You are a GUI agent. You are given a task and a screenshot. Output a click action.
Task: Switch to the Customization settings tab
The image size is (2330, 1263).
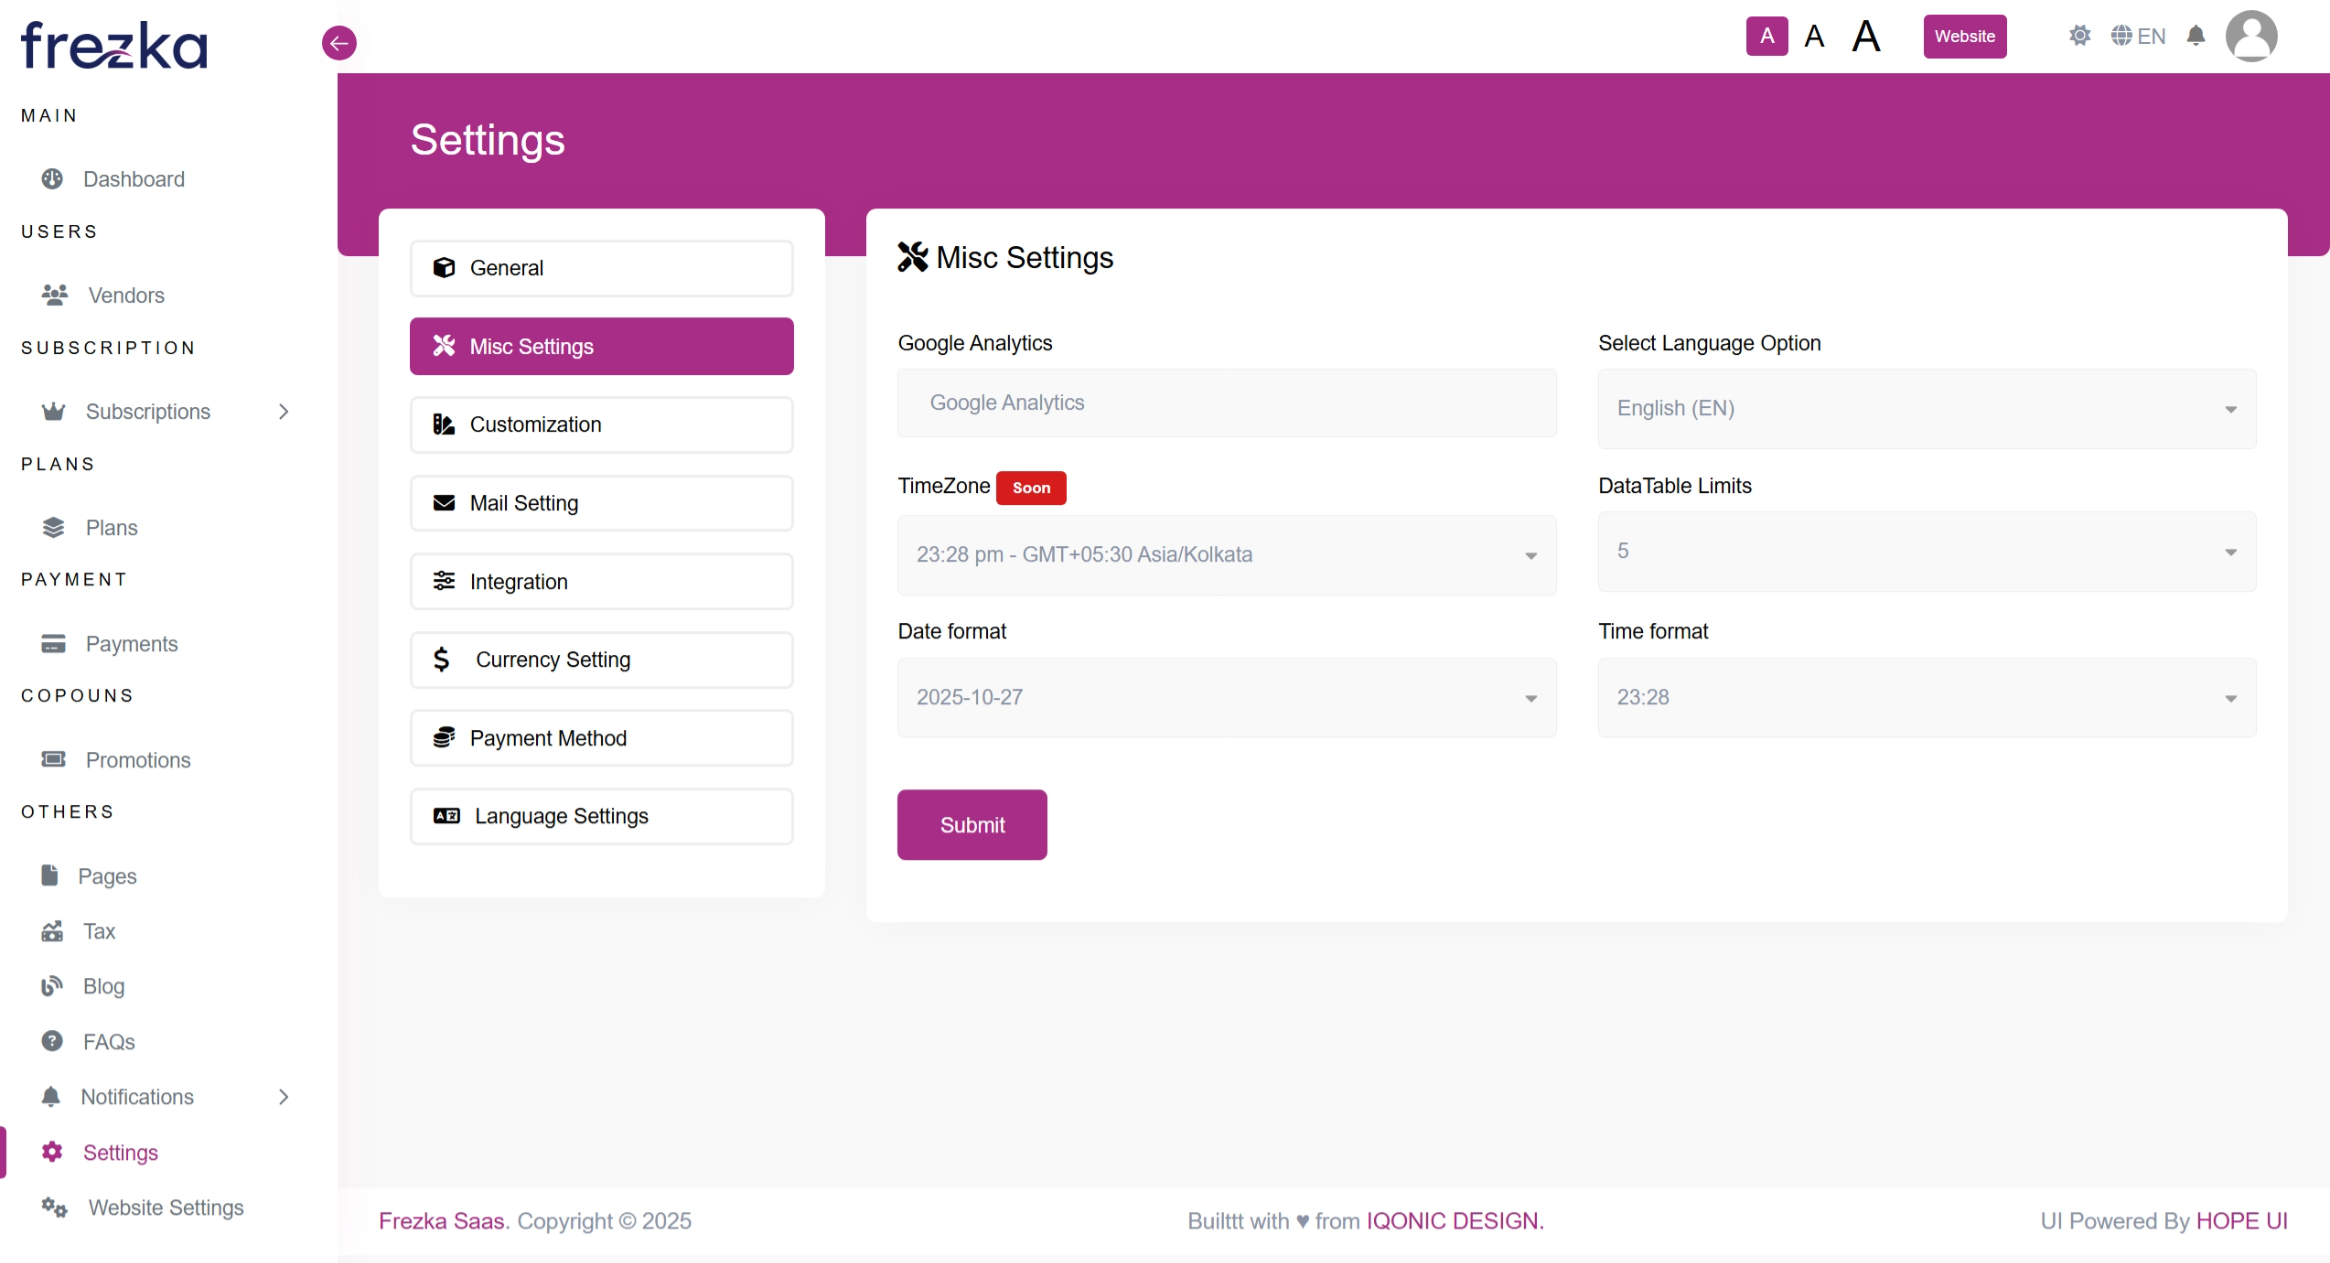(601, 424)
